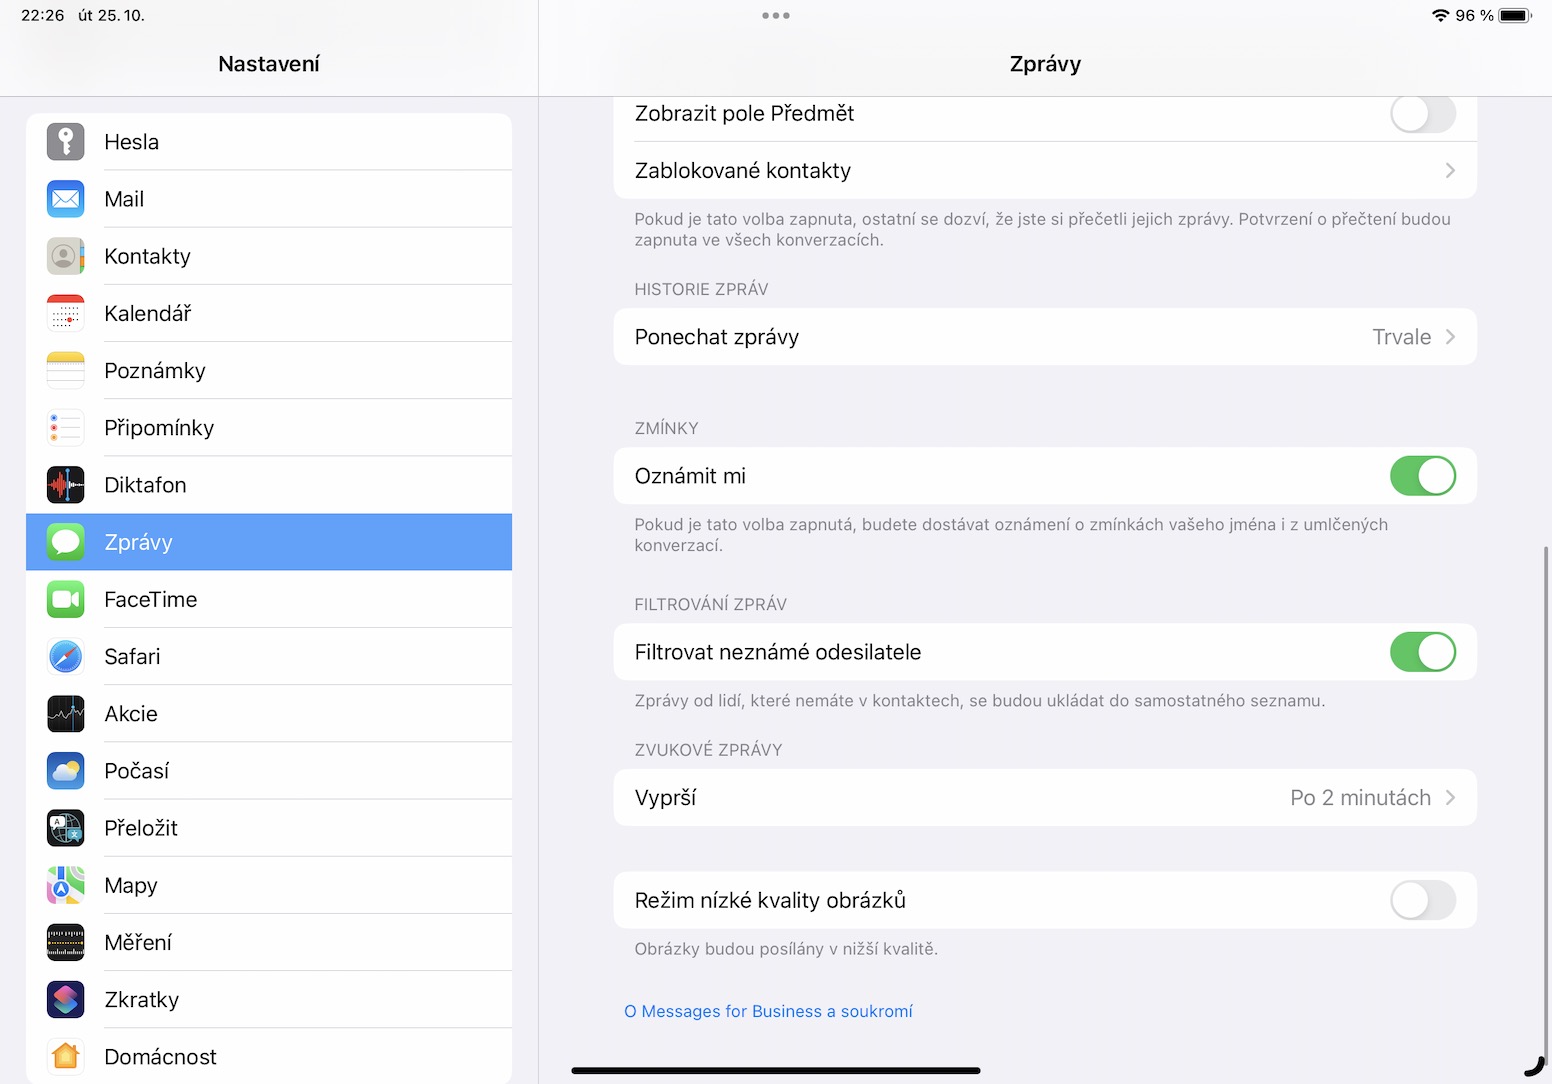Tap the Diktafon waveform icon
The width and height of the screenshot is (1552, 1084).
pyautogui.click(x=65, y=485)
